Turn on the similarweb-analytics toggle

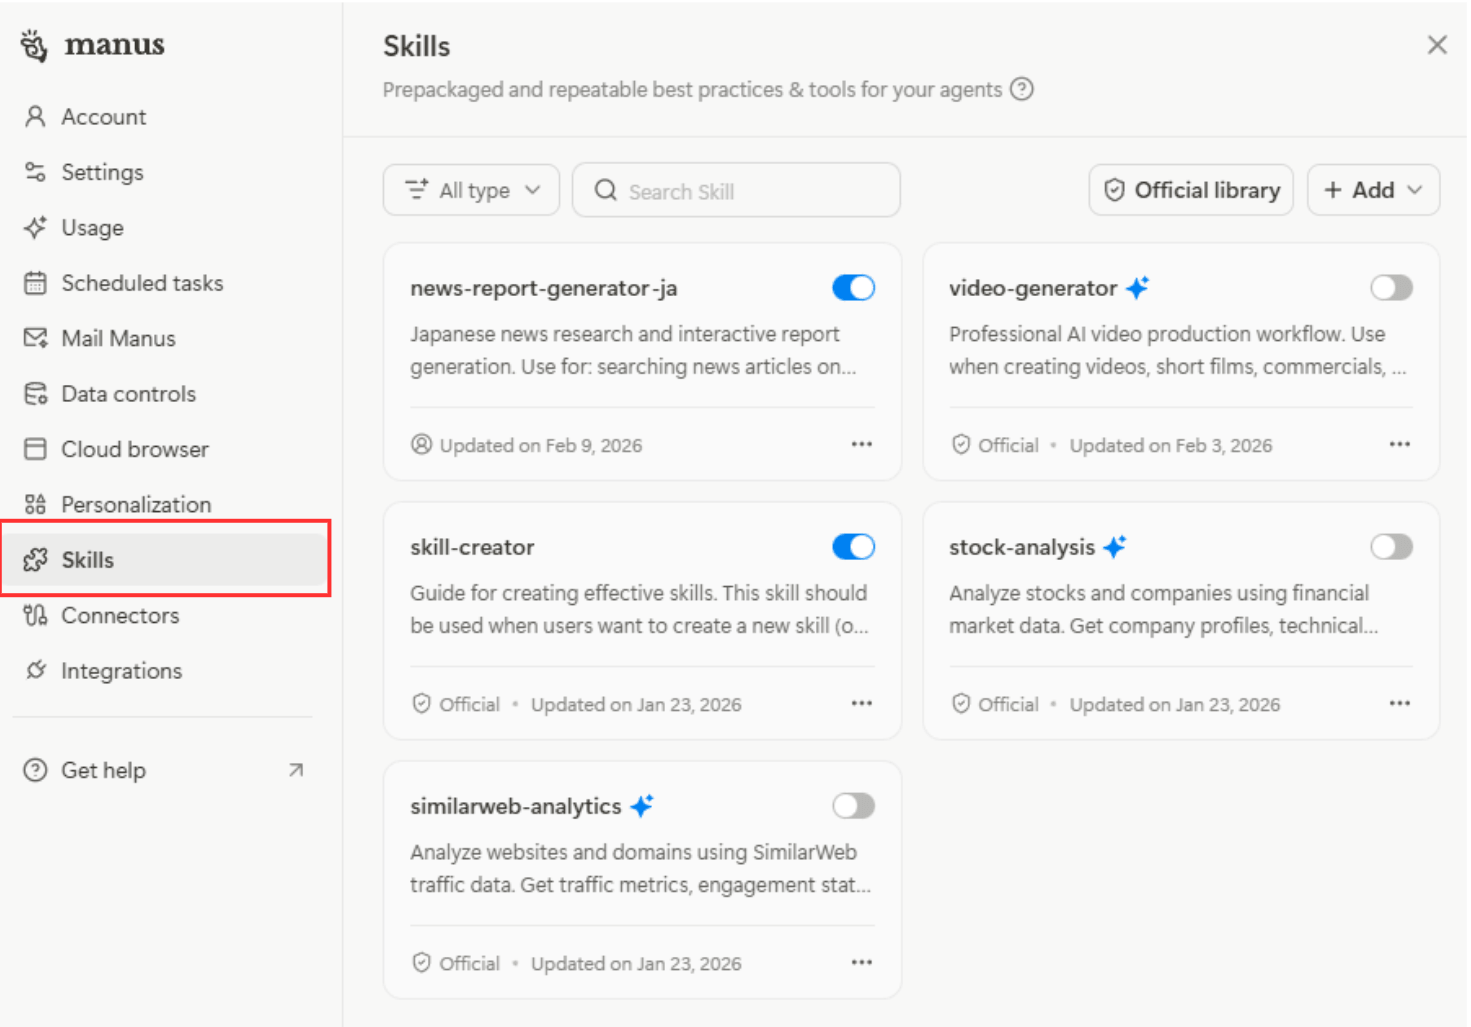[x=853, y=806]
